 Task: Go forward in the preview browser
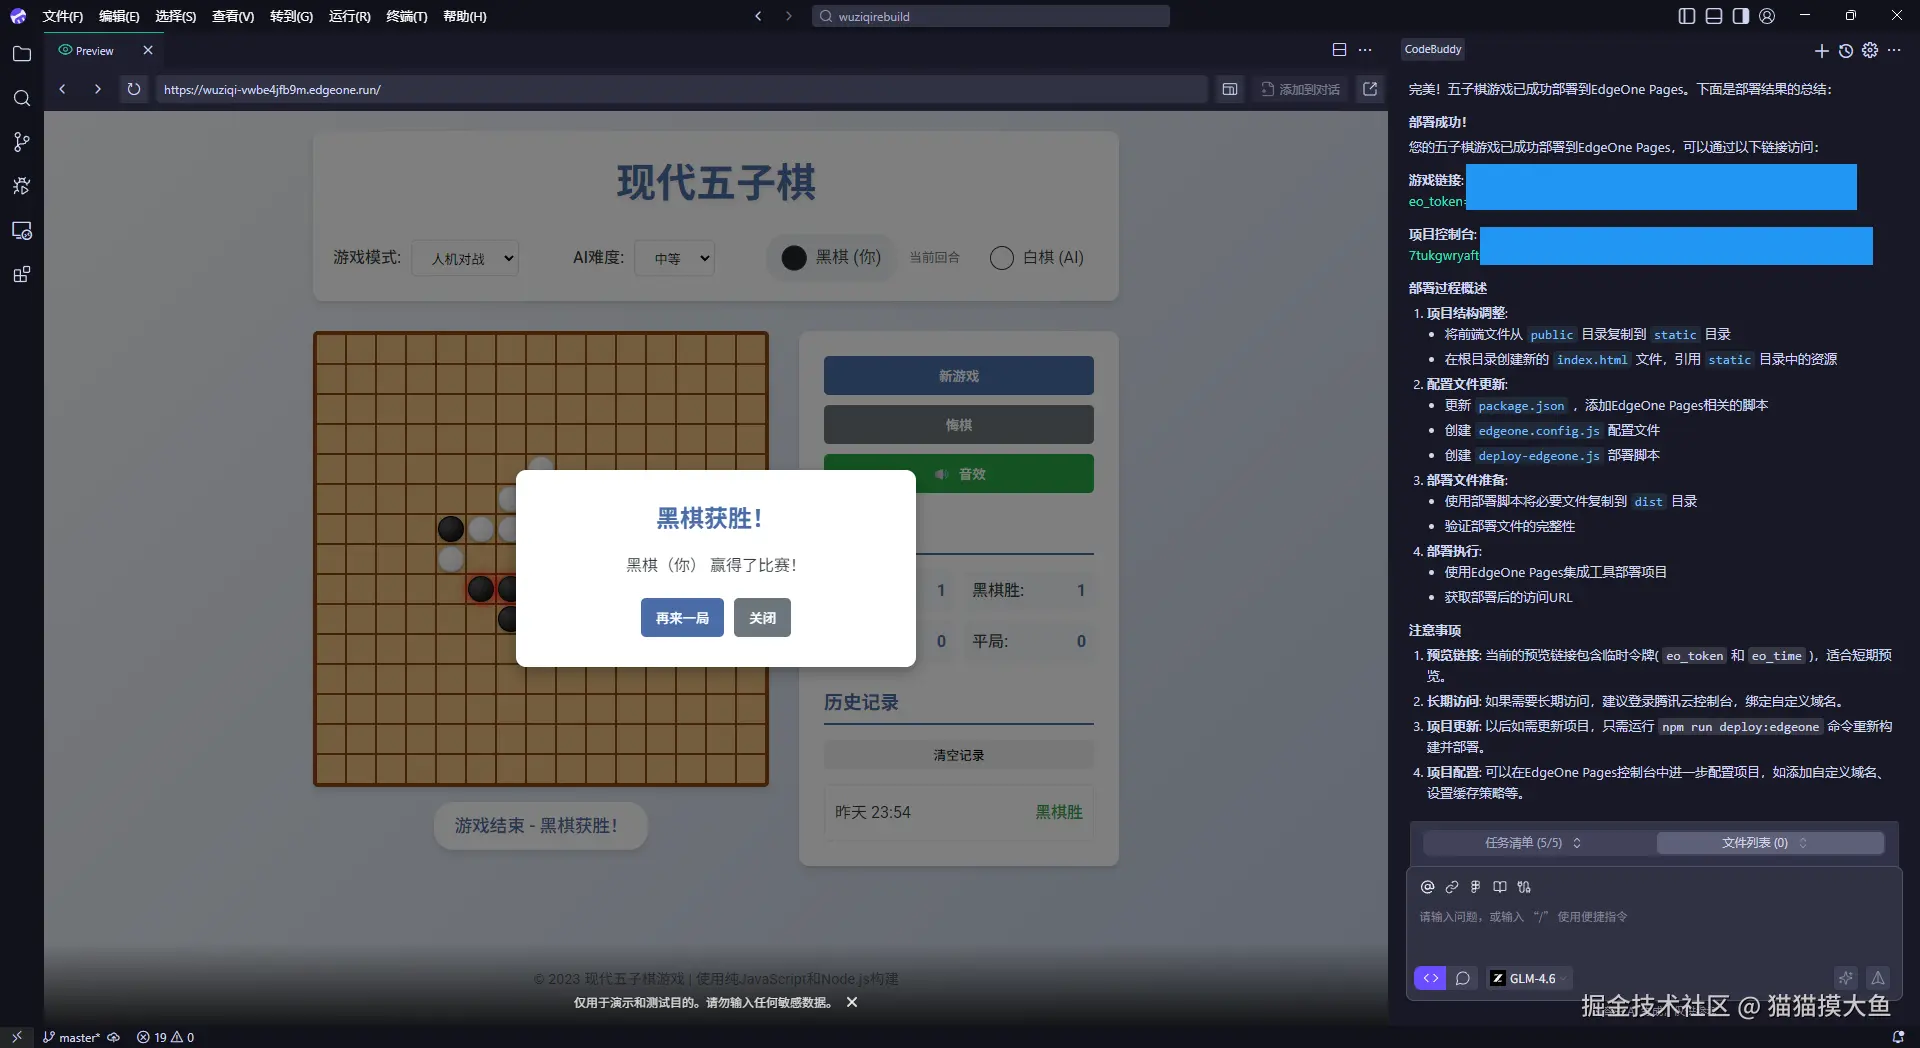[x=97, y=89]
